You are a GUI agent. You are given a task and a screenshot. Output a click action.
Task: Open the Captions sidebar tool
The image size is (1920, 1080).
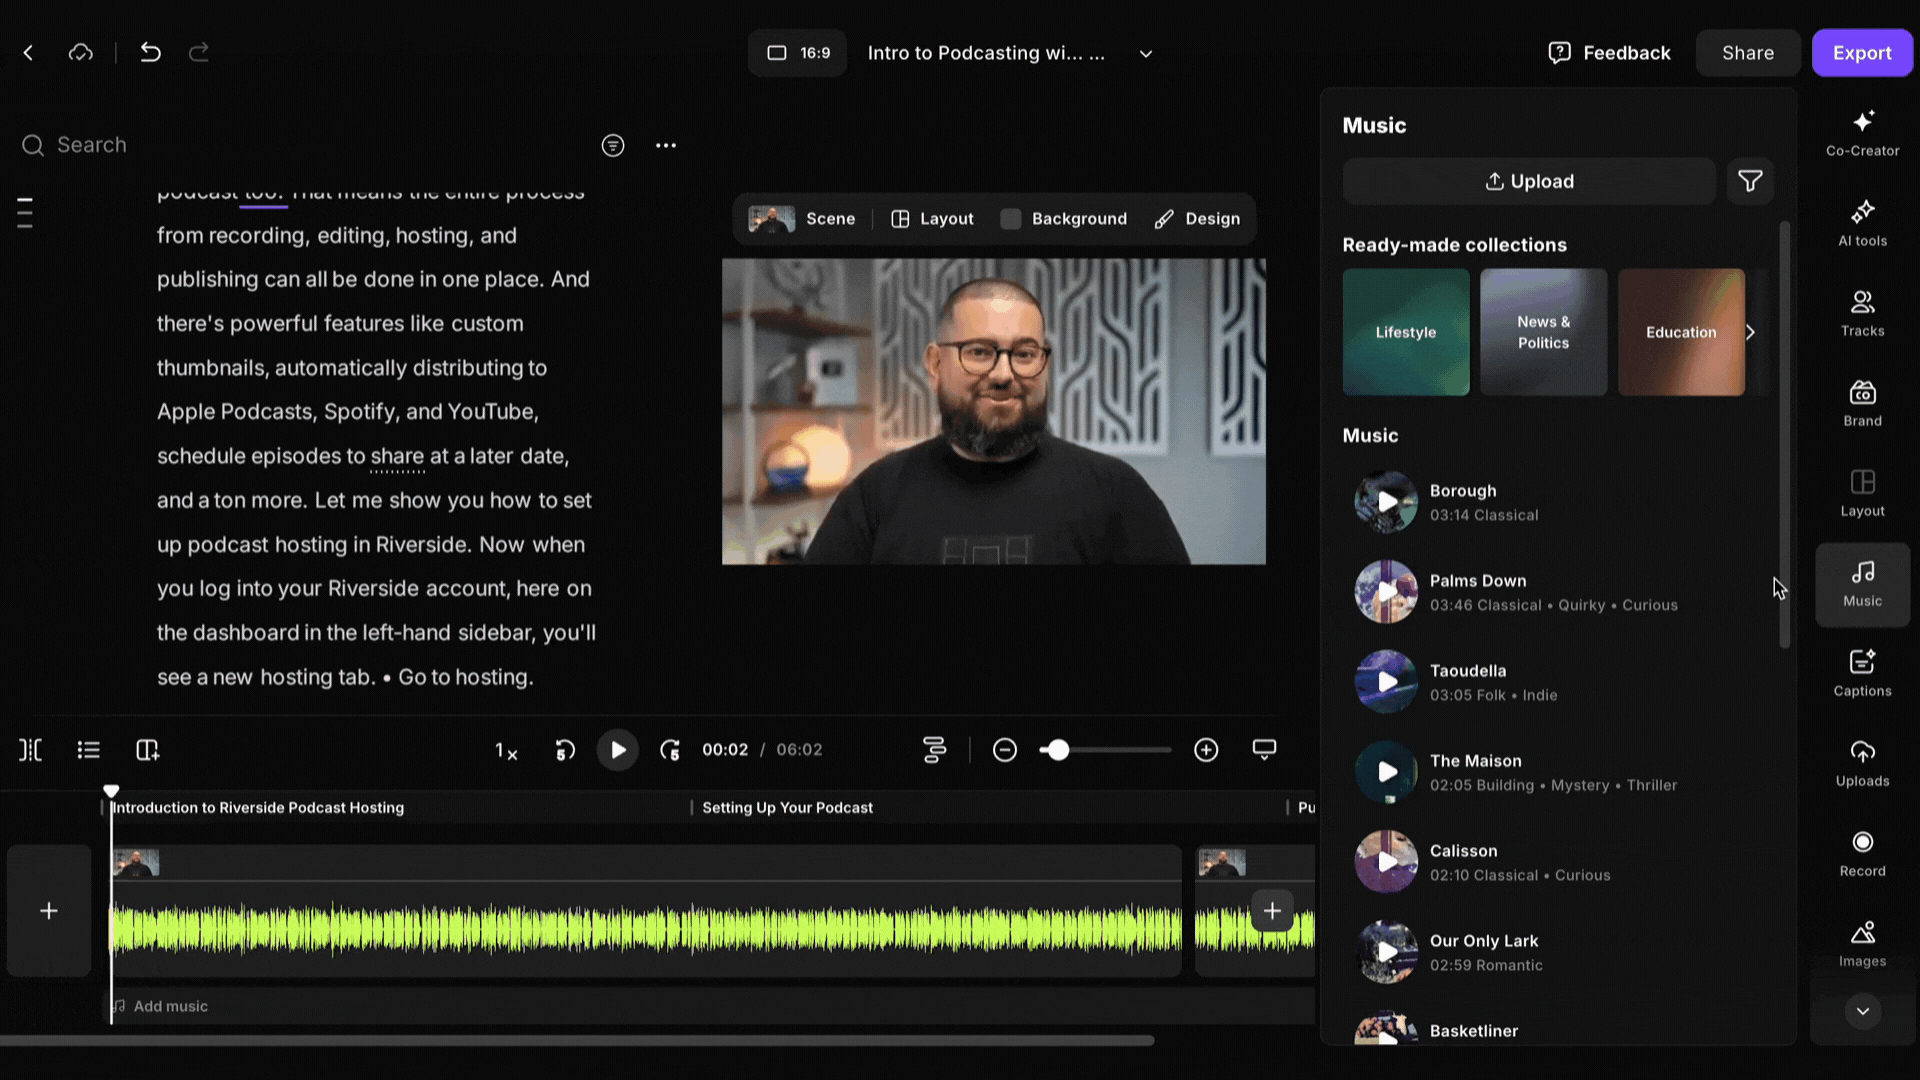click(1862, 673)
